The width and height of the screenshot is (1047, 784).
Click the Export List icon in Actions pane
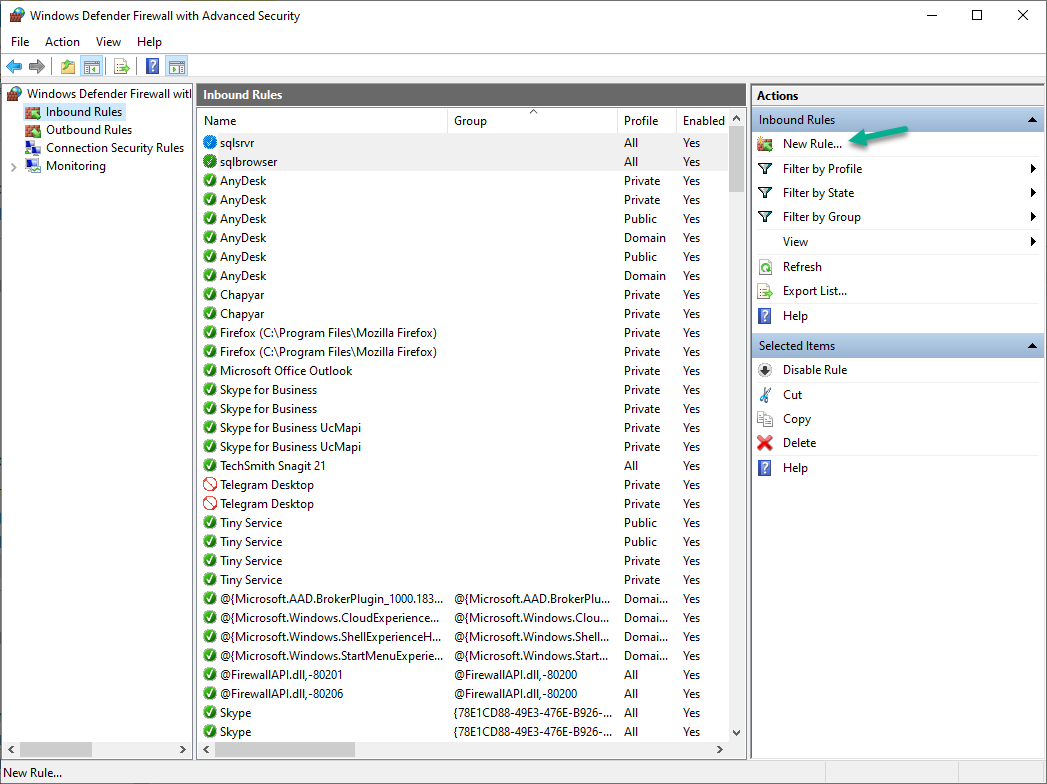click(765, 291)
